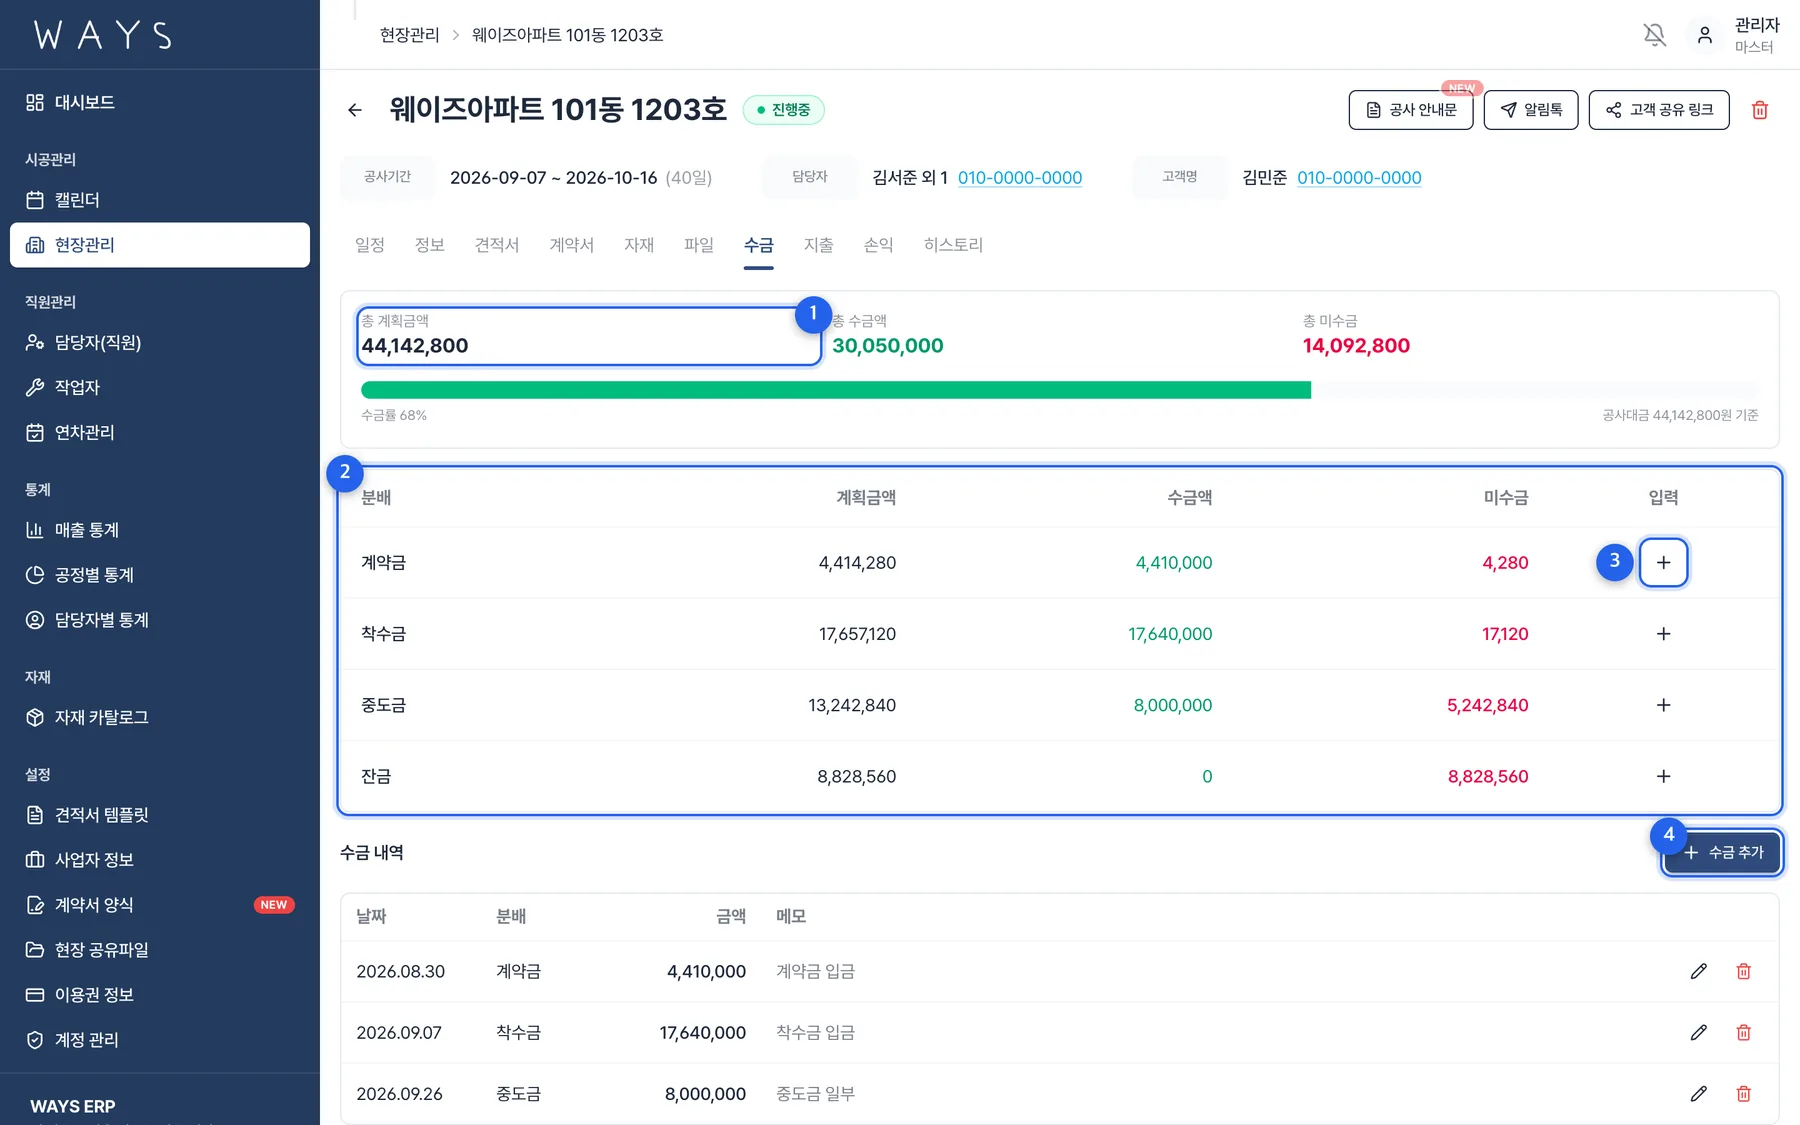Open 작업자 in the sidebar
1800x1125 pixels.
tap(160, 387)
